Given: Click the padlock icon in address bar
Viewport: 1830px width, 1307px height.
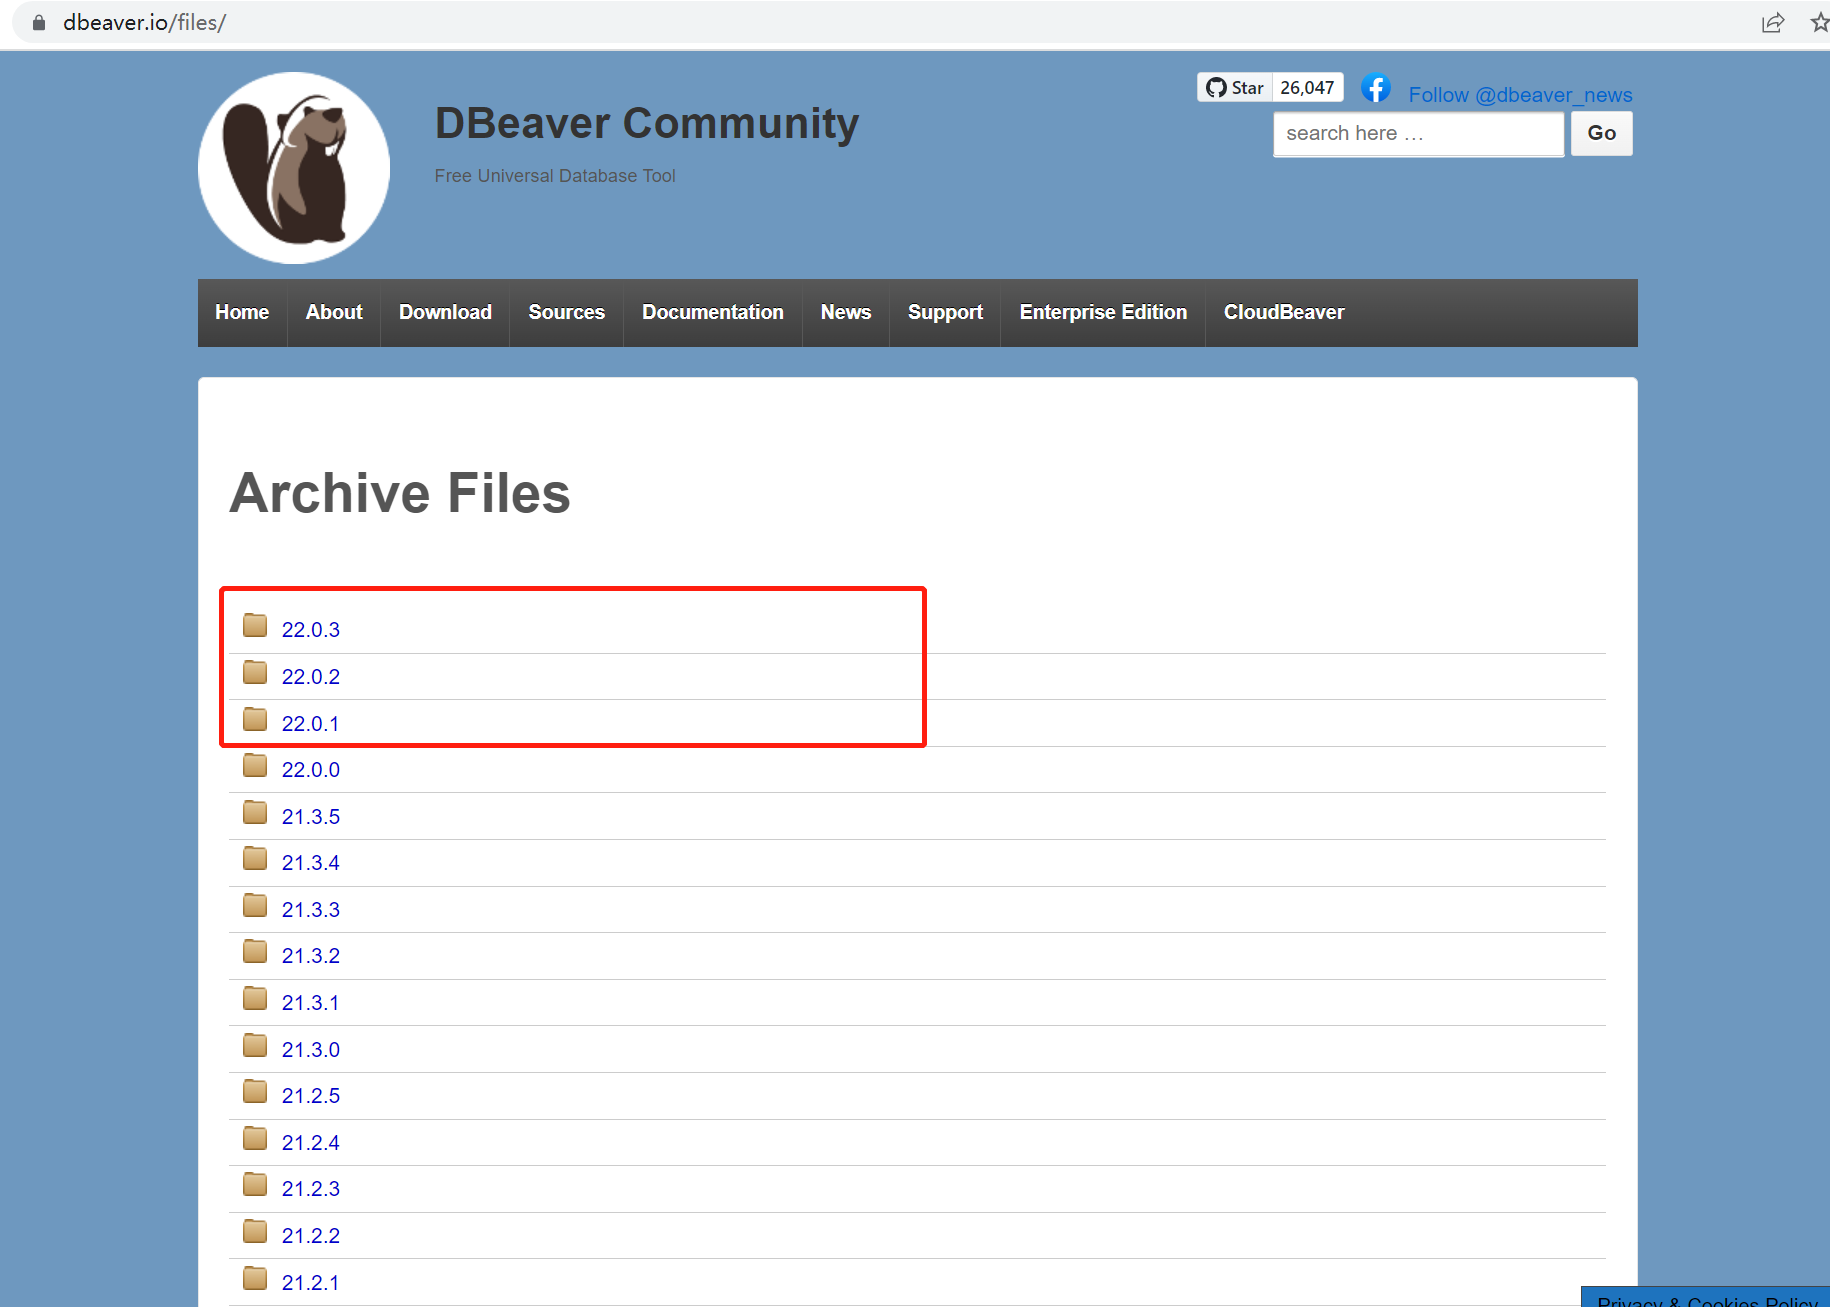Looking at the screenshot, I should 38,22.
